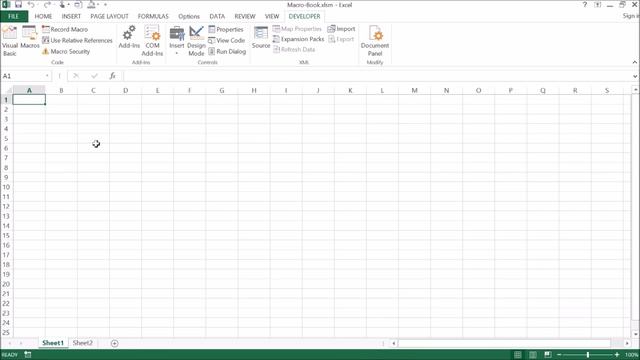The width and height of the screenshot is (640, 360).
Task: Click the Name Box field
Action: pos(23,76)
